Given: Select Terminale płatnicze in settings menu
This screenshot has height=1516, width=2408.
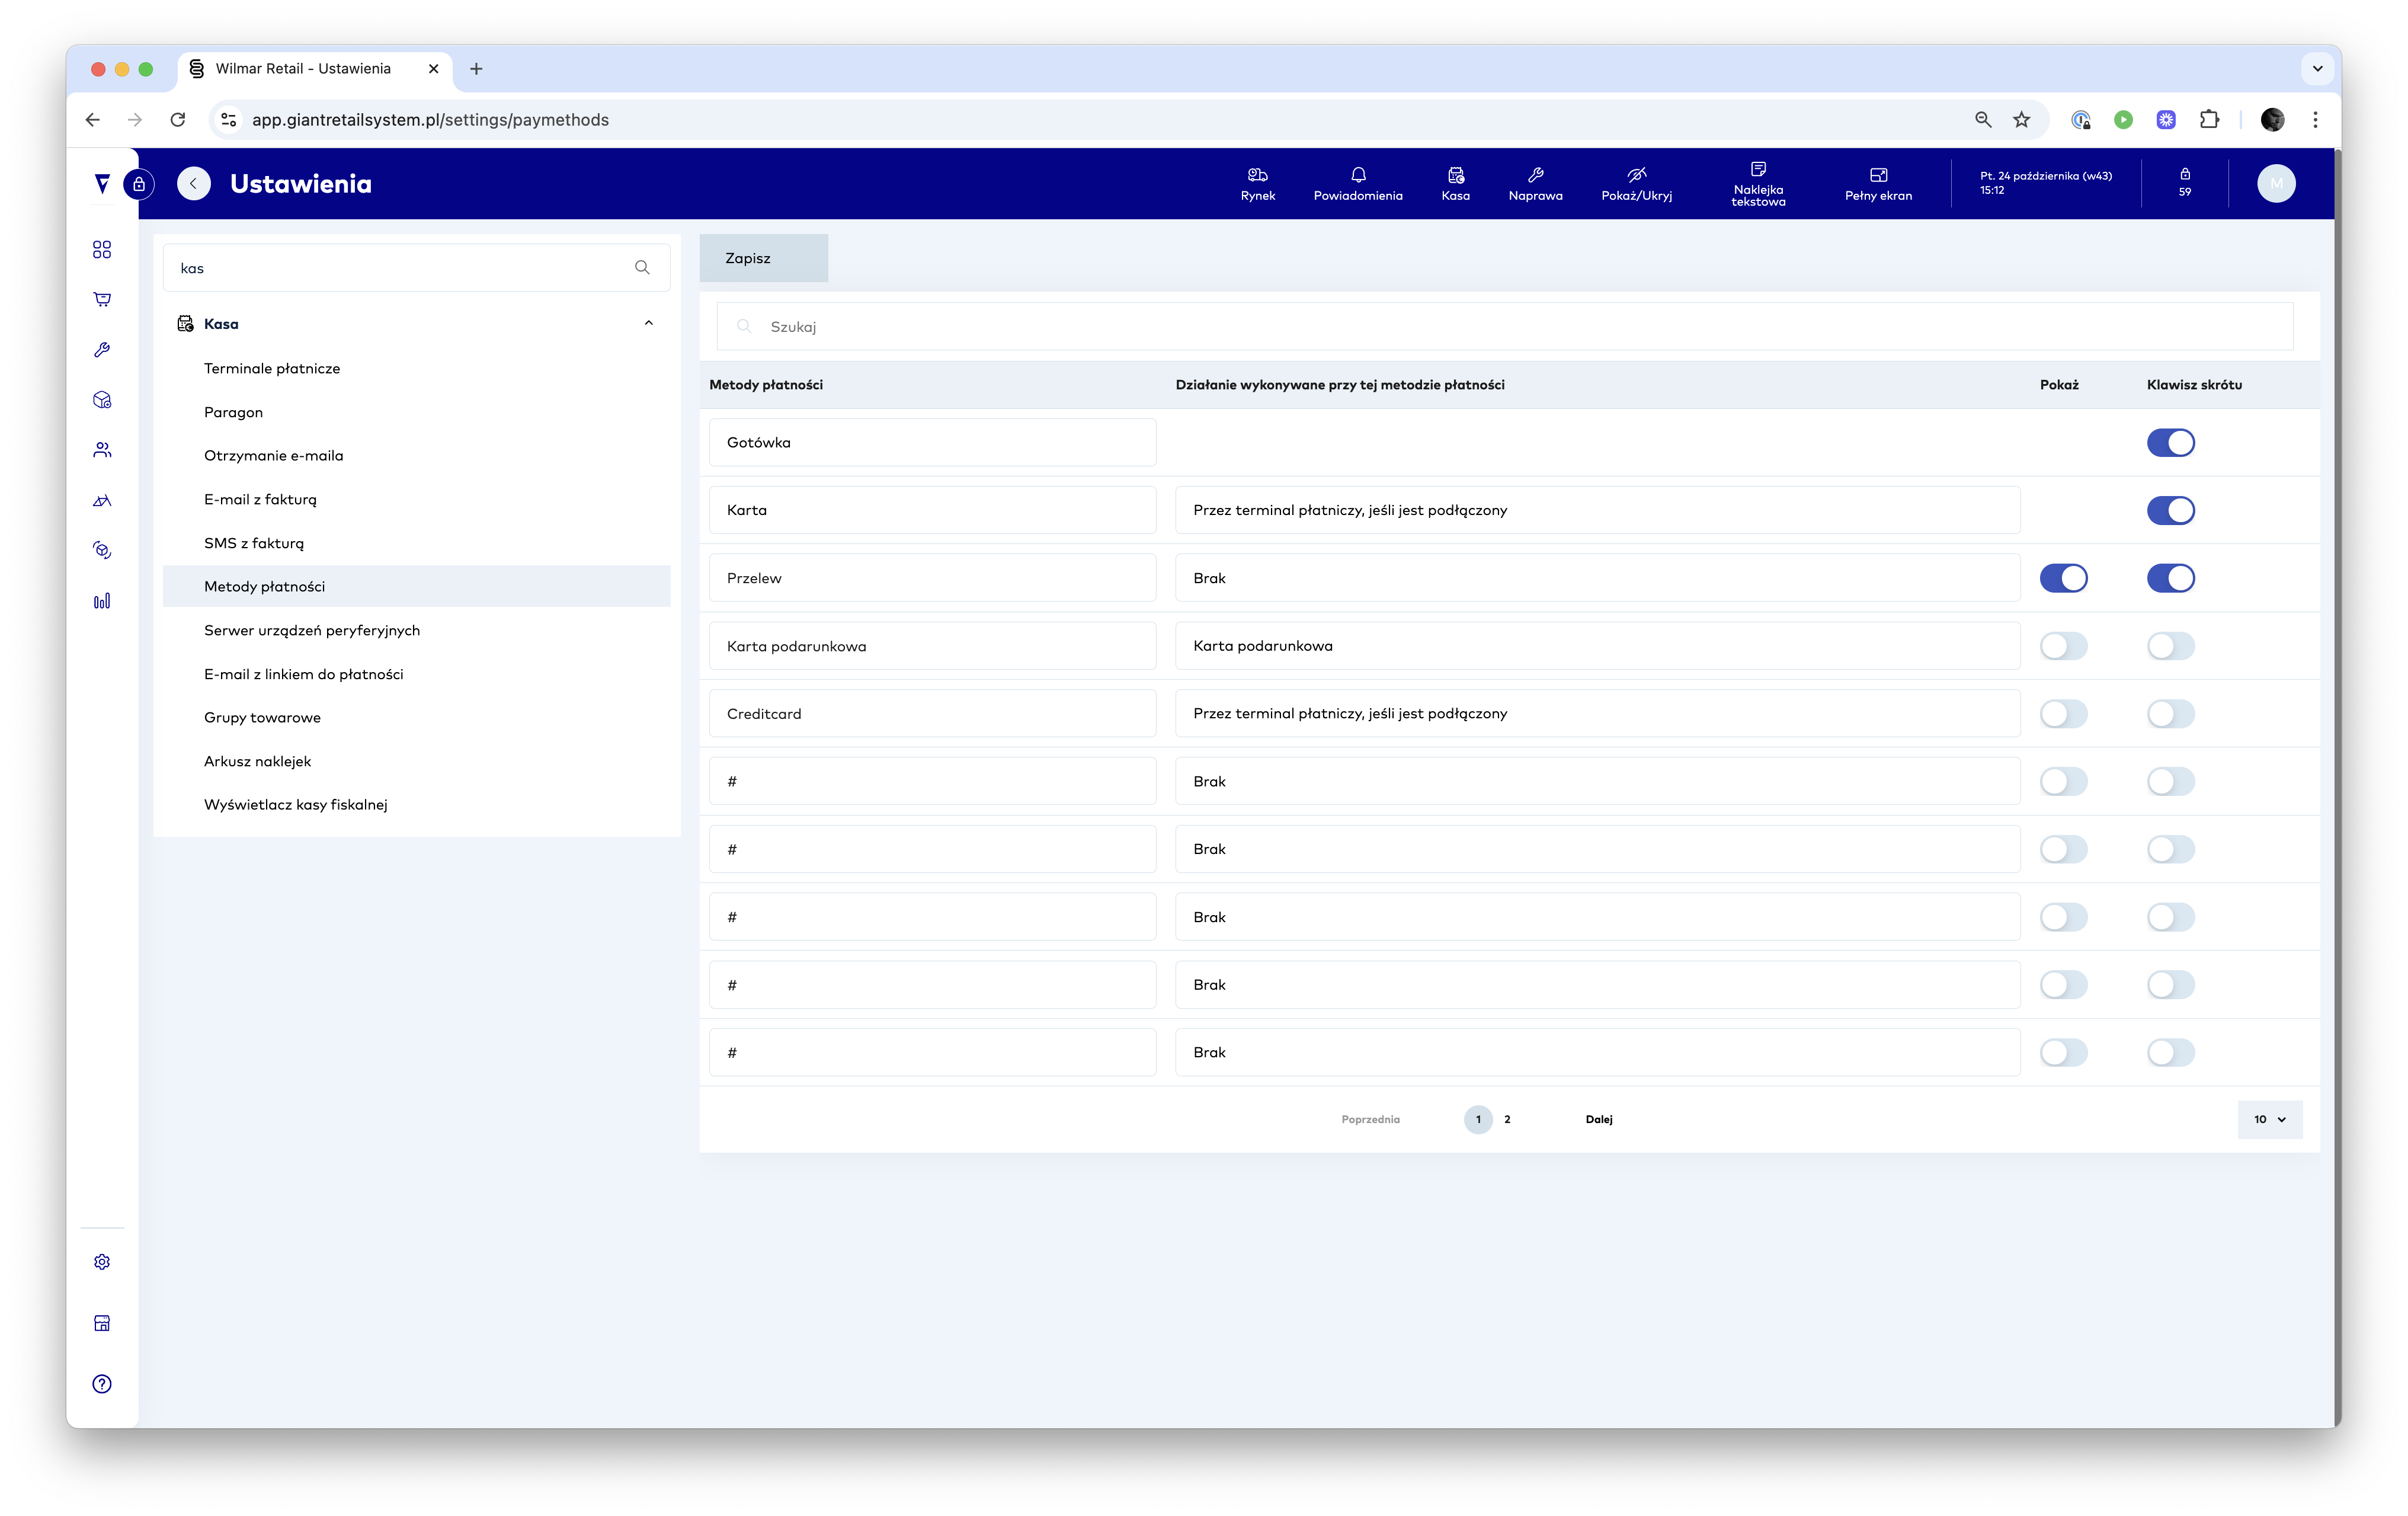Looking at the screenshot, I should [272, 368].
